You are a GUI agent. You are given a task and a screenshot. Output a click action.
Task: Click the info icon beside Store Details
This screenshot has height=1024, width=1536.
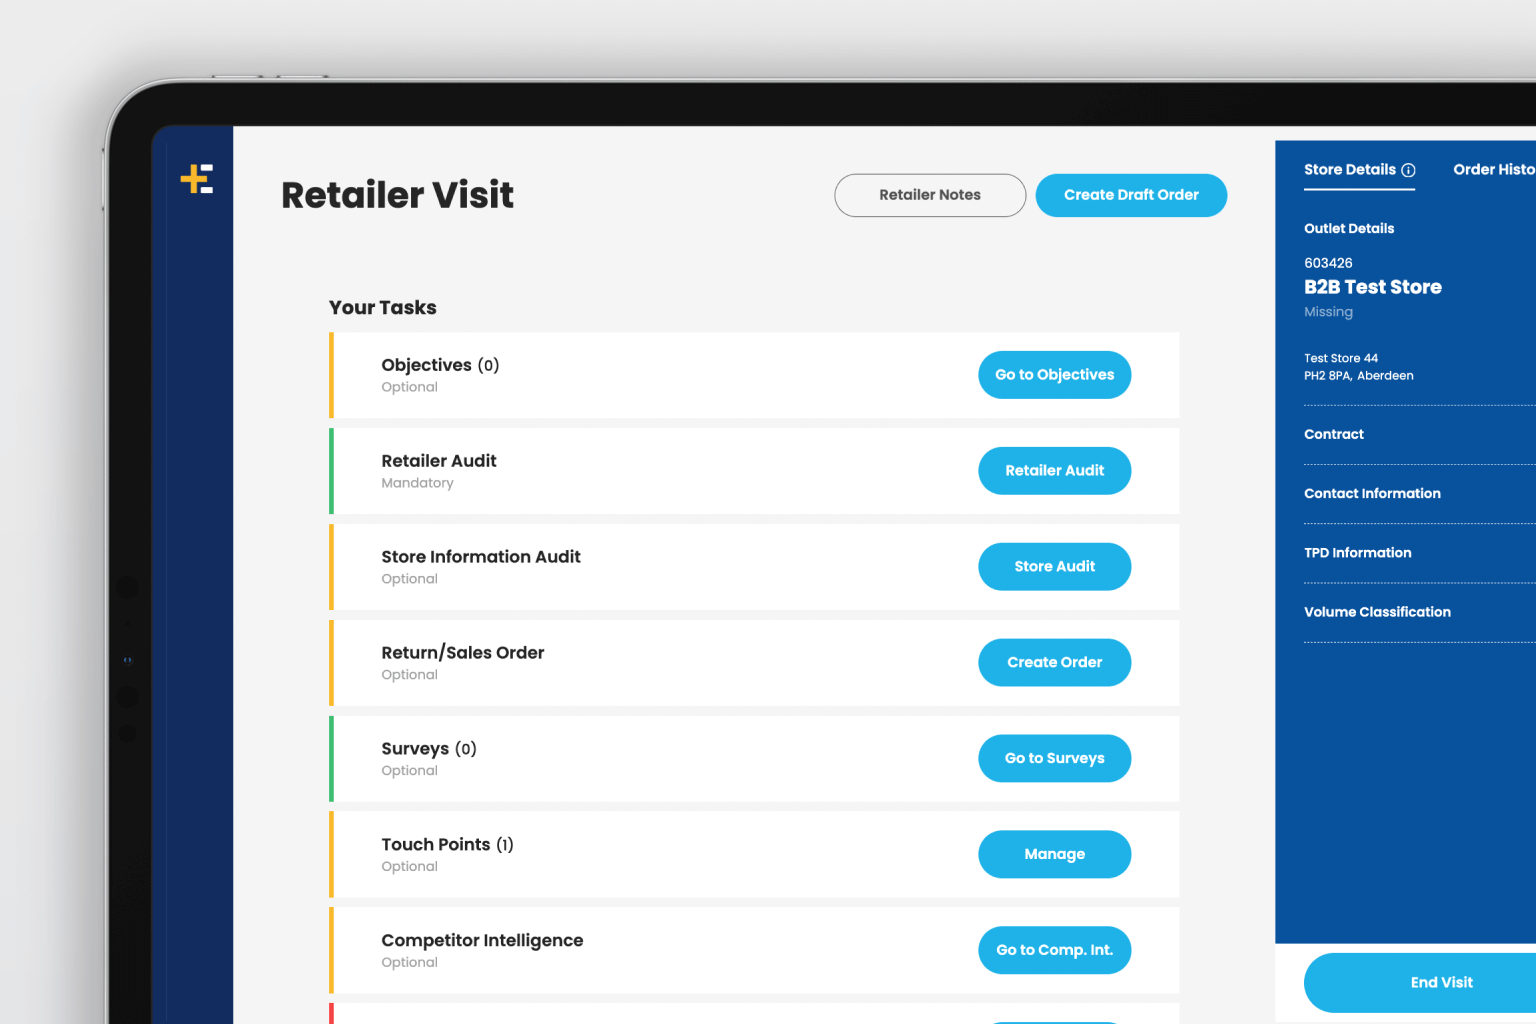pos(1408,170)
